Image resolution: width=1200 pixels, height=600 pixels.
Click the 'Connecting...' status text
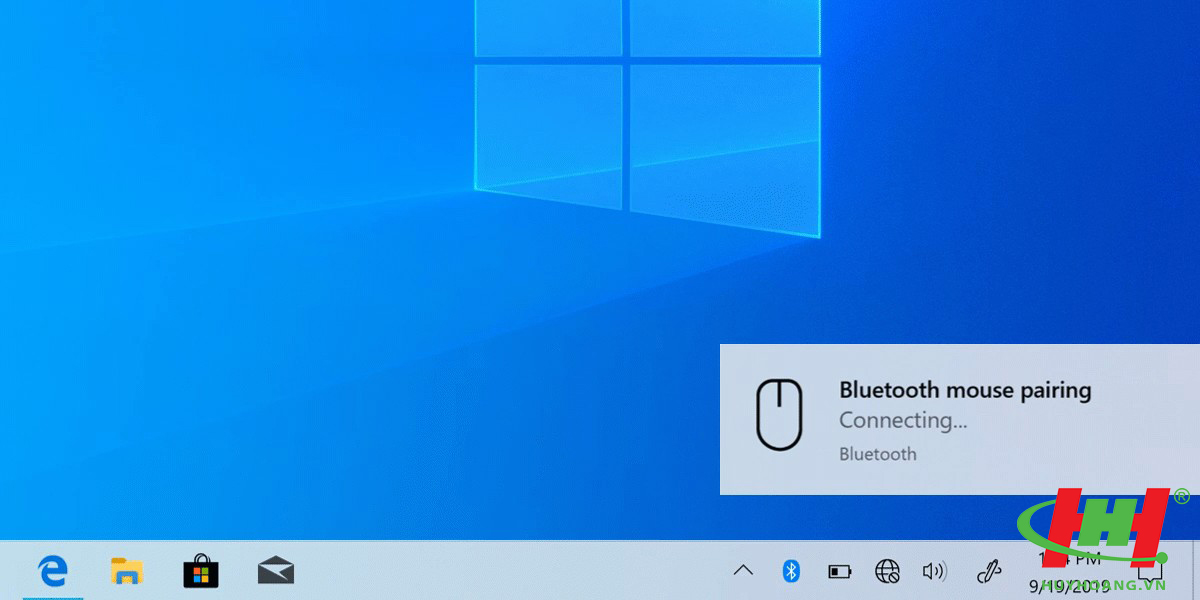coord(903,421)
